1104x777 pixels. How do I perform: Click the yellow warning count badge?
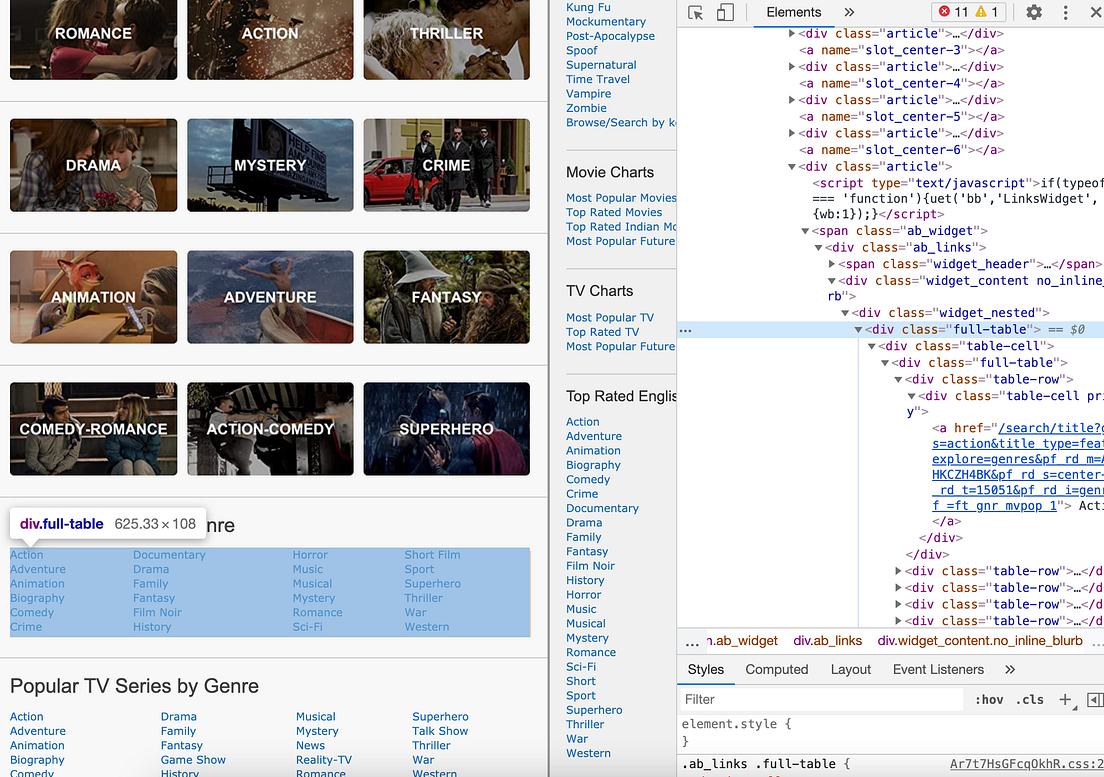pyautogui.click(x=985, y=12)
